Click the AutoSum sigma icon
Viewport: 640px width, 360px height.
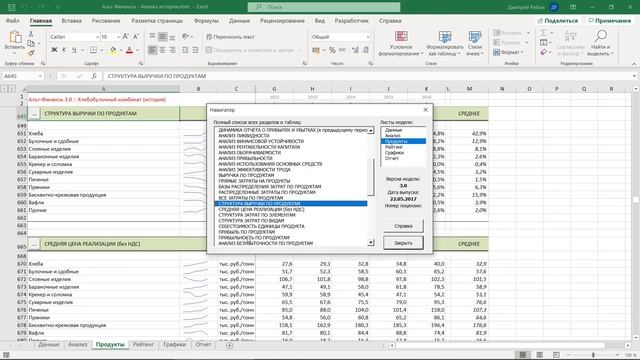544,33
